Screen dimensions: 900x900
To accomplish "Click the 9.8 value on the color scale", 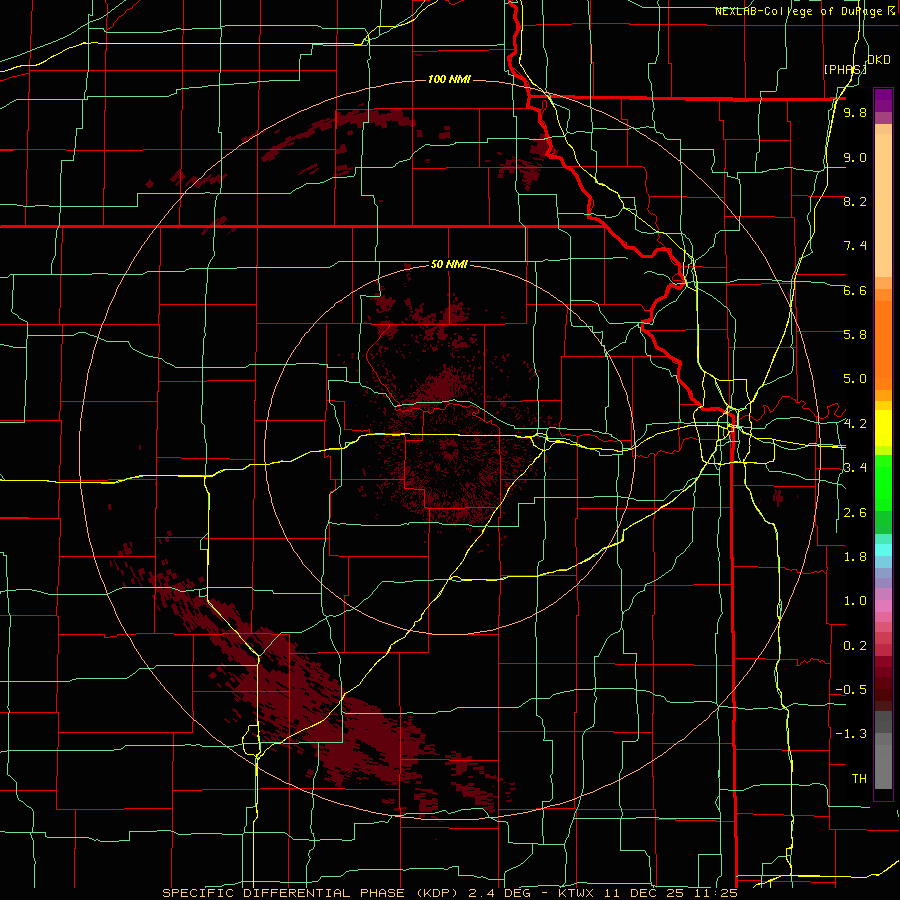I will point(855,112).
